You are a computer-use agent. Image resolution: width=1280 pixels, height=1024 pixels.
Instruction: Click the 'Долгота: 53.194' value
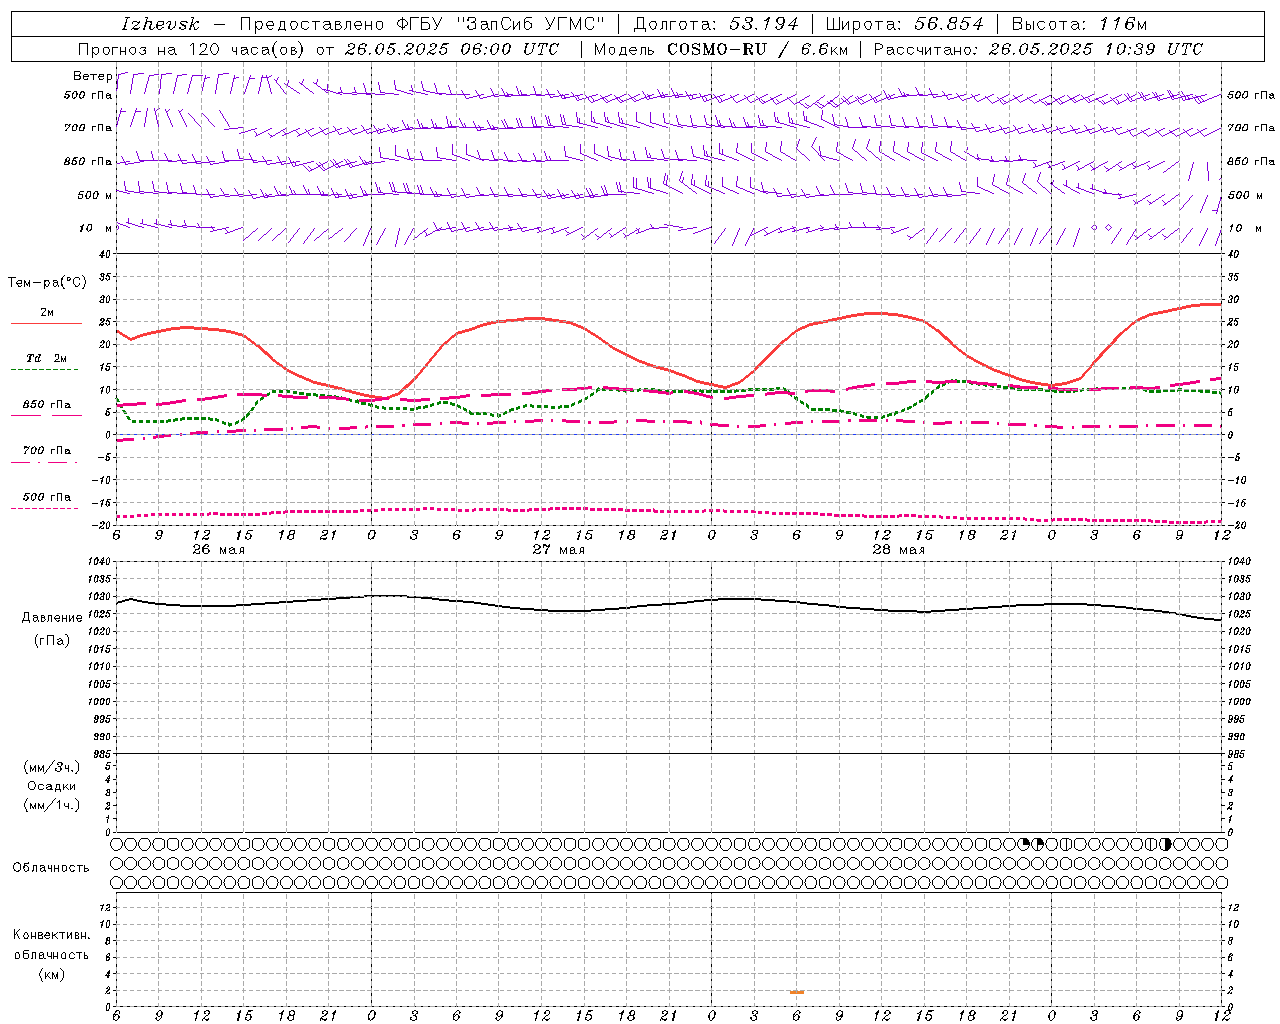click(716, 24)
